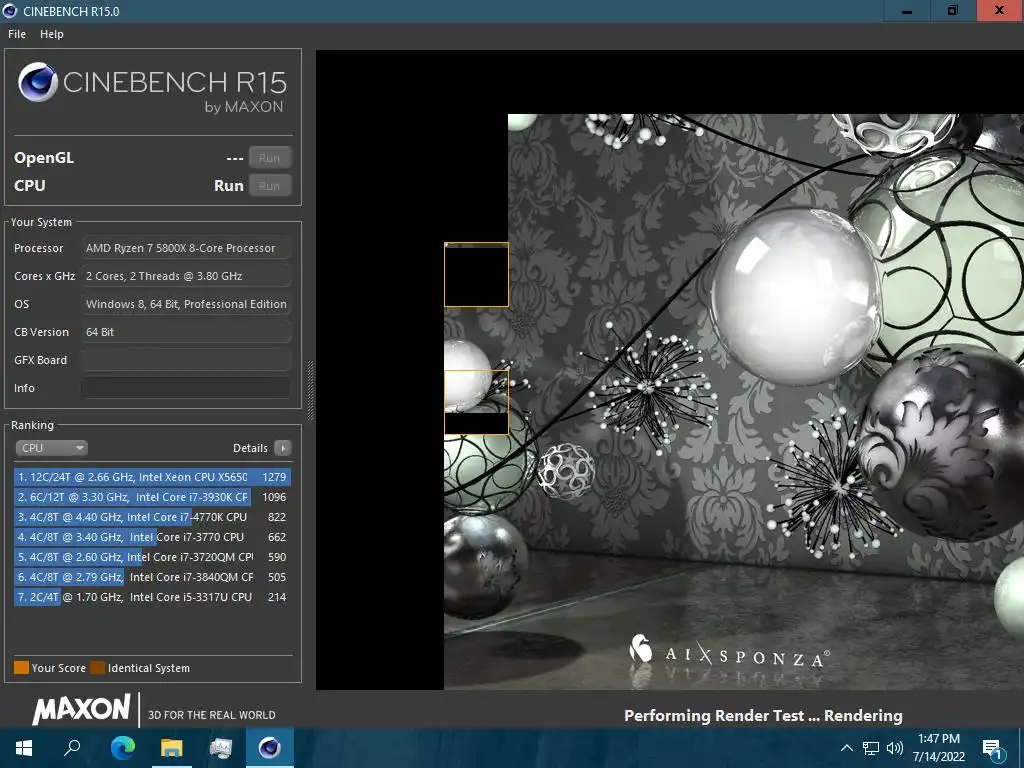The height and width of the screenshot is (768, 1024).
Task: Select ranking row Intel Core i7-3840QM
Action: coord(152,577)
